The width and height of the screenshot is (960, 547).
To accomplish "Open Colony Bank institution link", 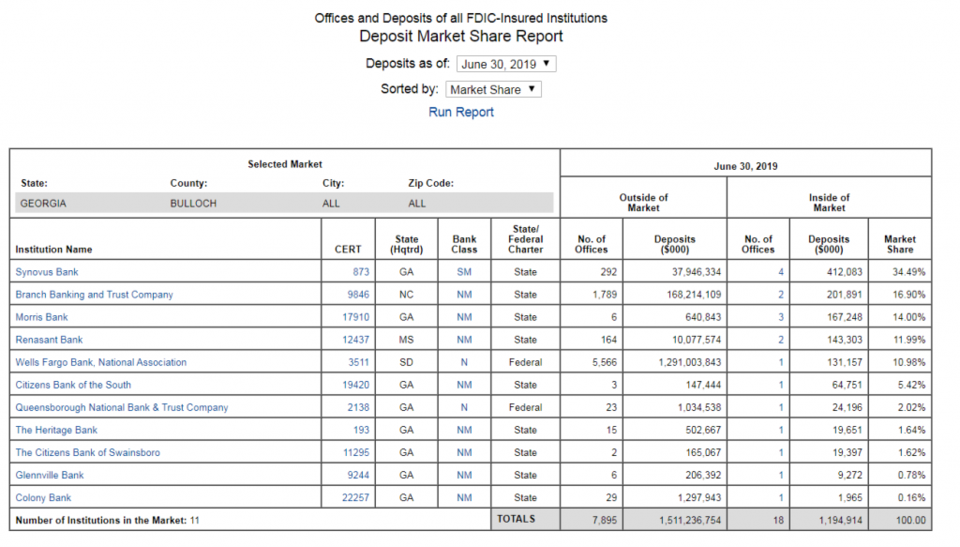I will pyautogui.click(x=43, y=498).
